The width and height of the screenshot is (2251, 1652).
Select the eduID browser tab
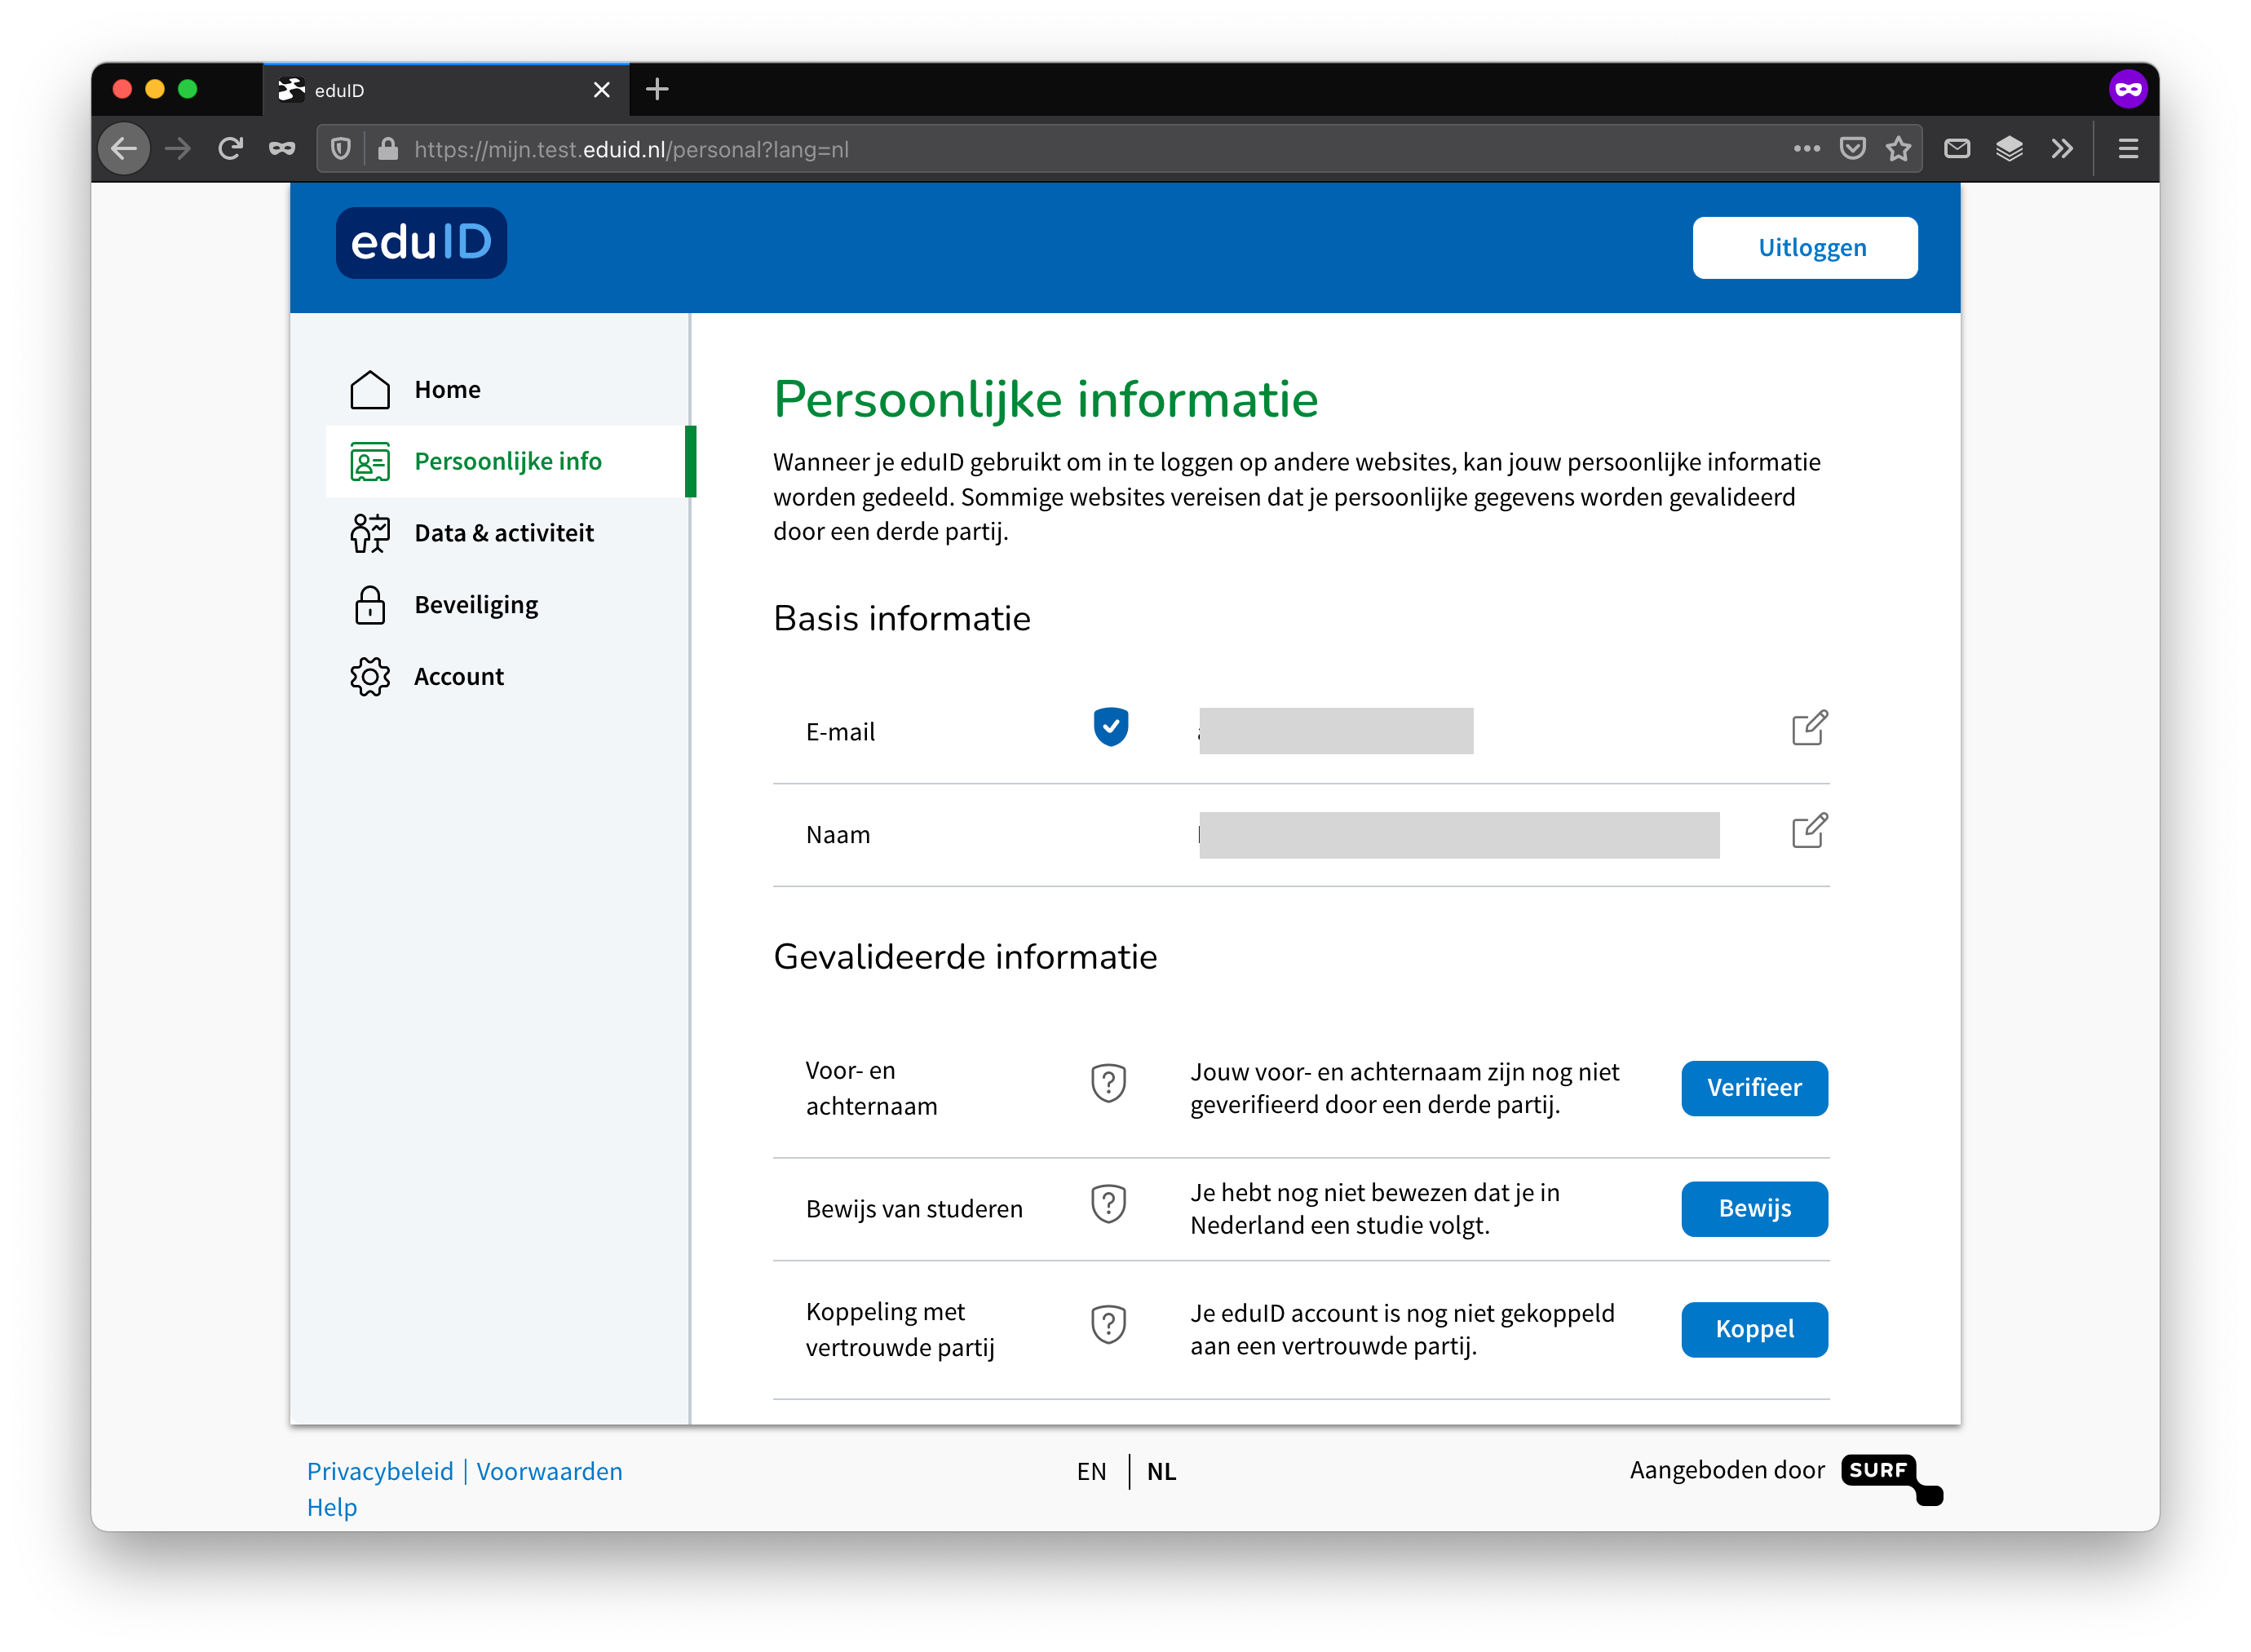coord(446,90)
